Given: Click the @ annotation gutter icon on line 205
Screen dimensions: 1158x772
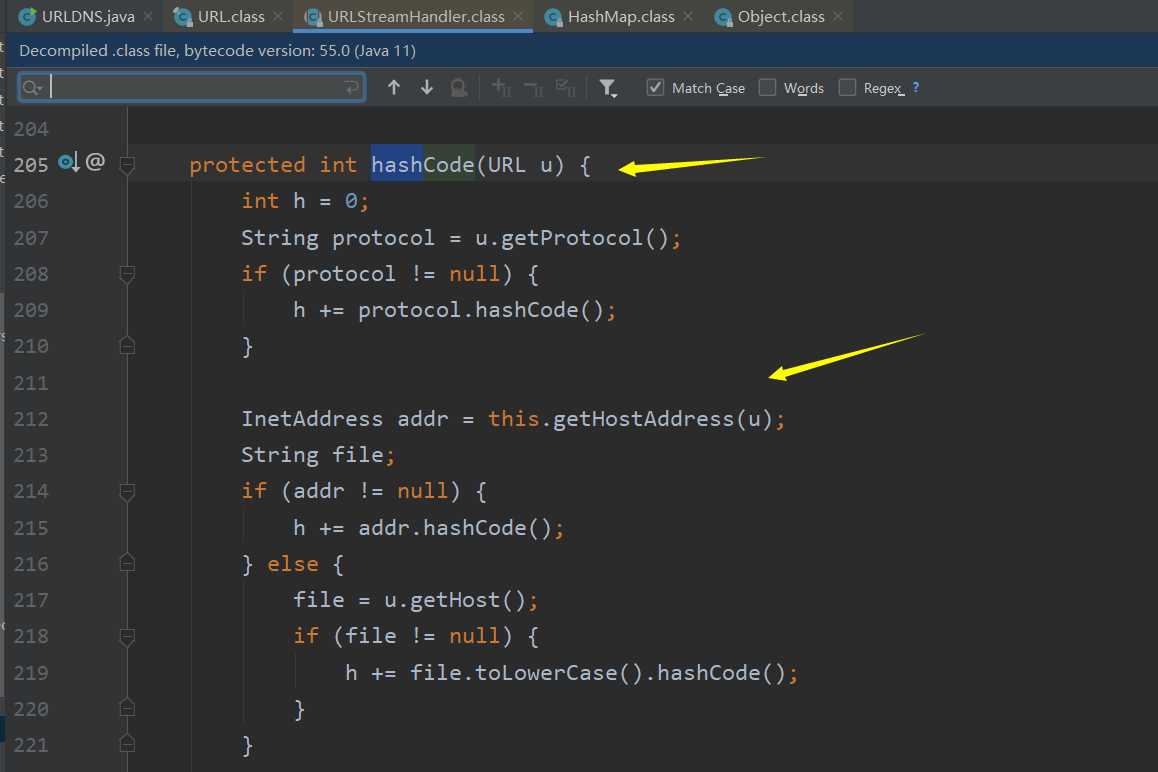Looking at the screenshot, I should tap(95, 161).
